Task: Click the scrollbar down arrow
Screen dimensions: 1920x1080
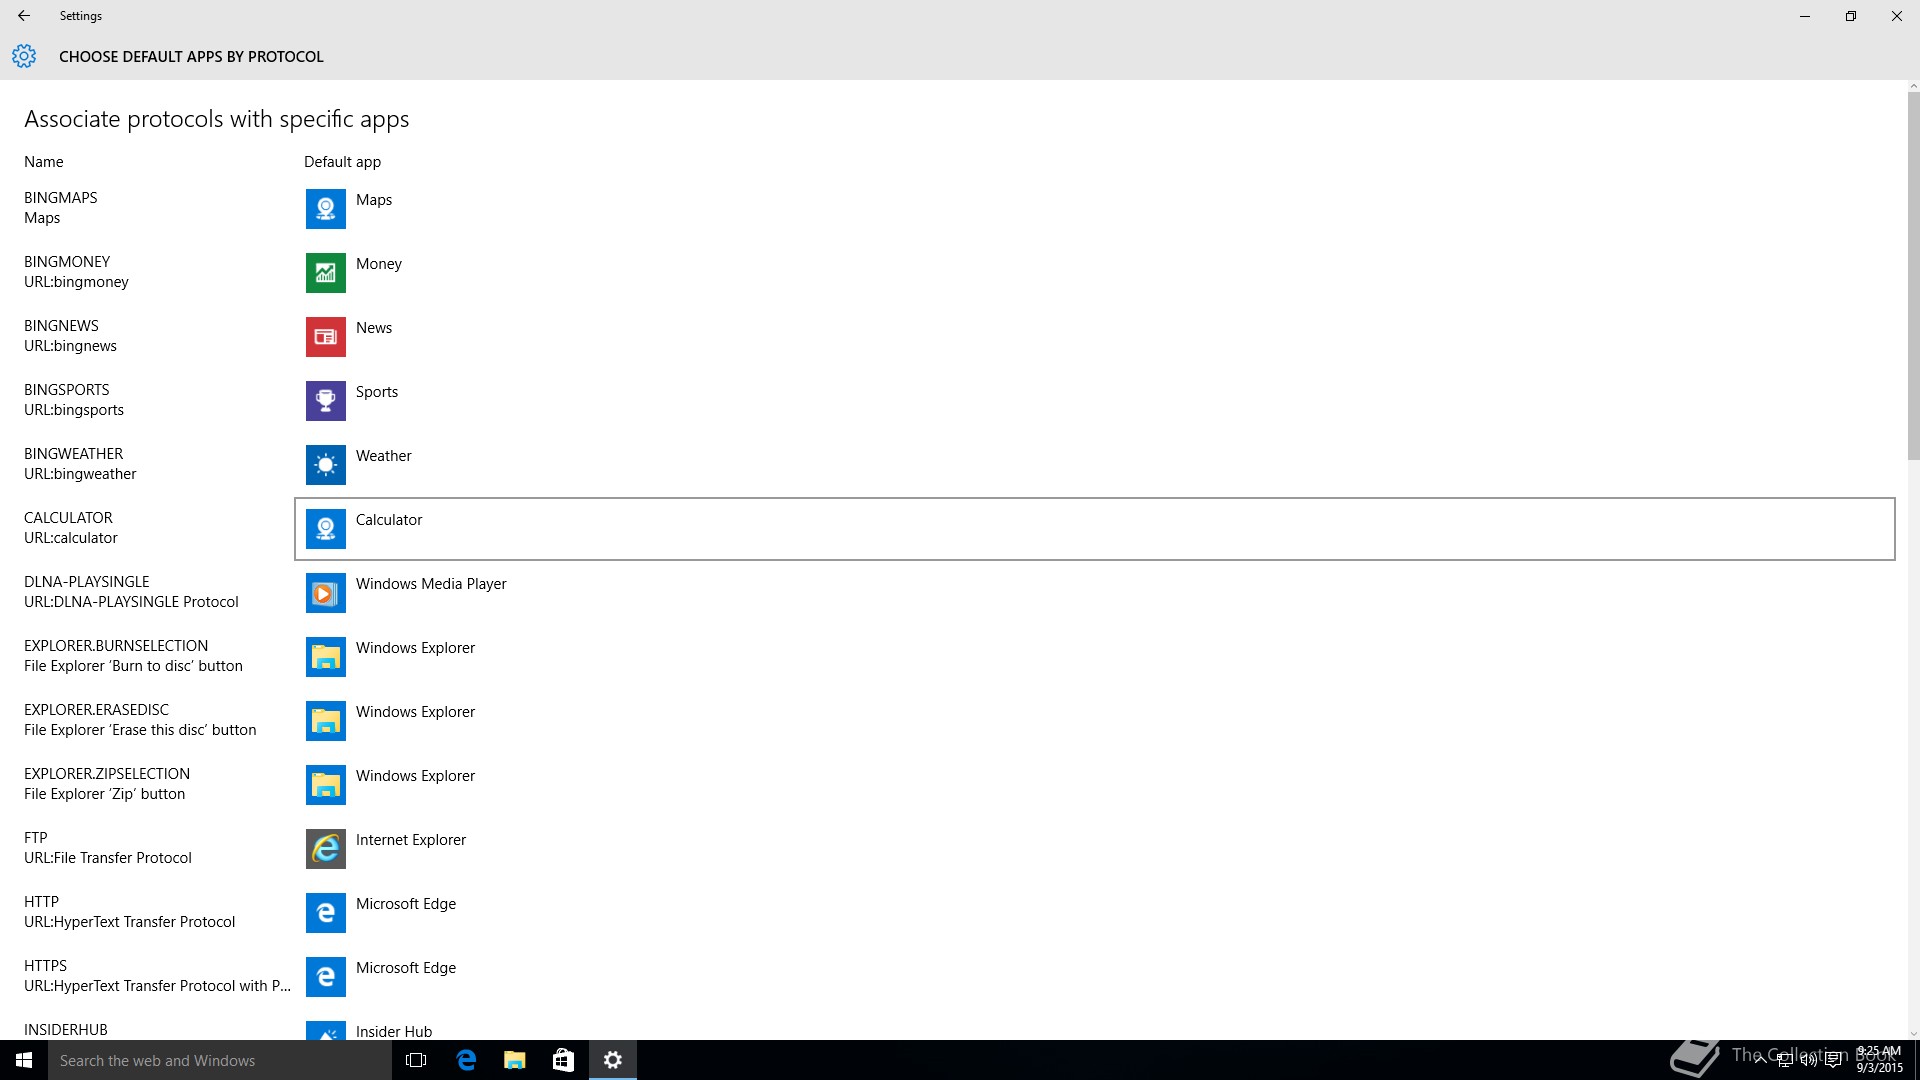Action: pos(1913,1034)
